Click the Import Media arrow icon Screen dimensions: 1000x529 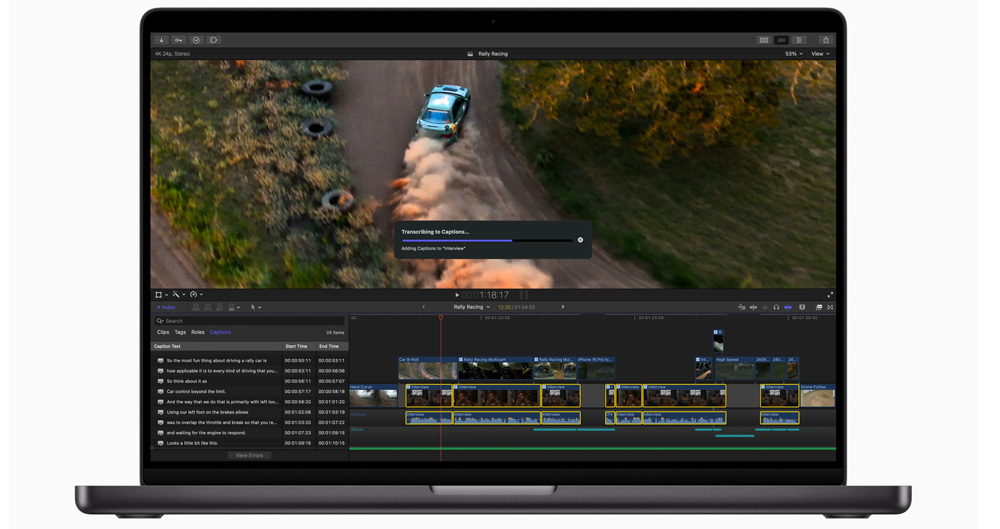click(161, 40)
